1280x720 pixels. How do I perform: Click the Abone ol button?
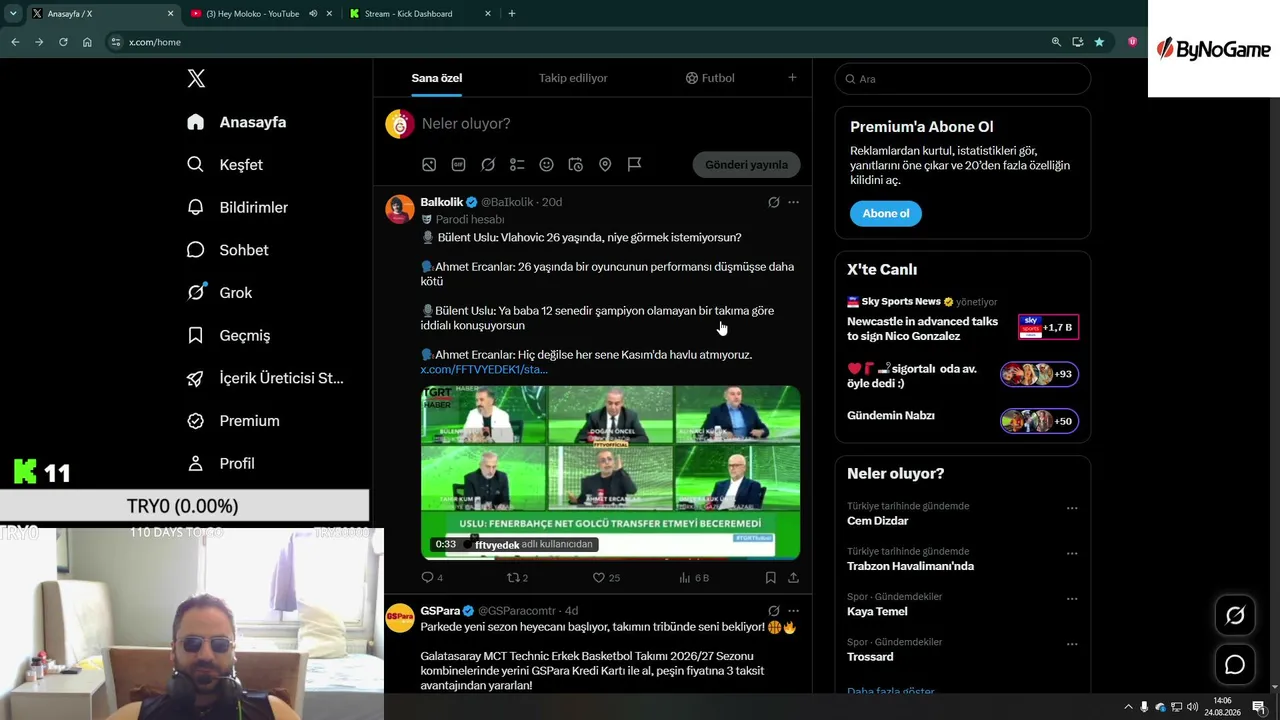[886, 214]
